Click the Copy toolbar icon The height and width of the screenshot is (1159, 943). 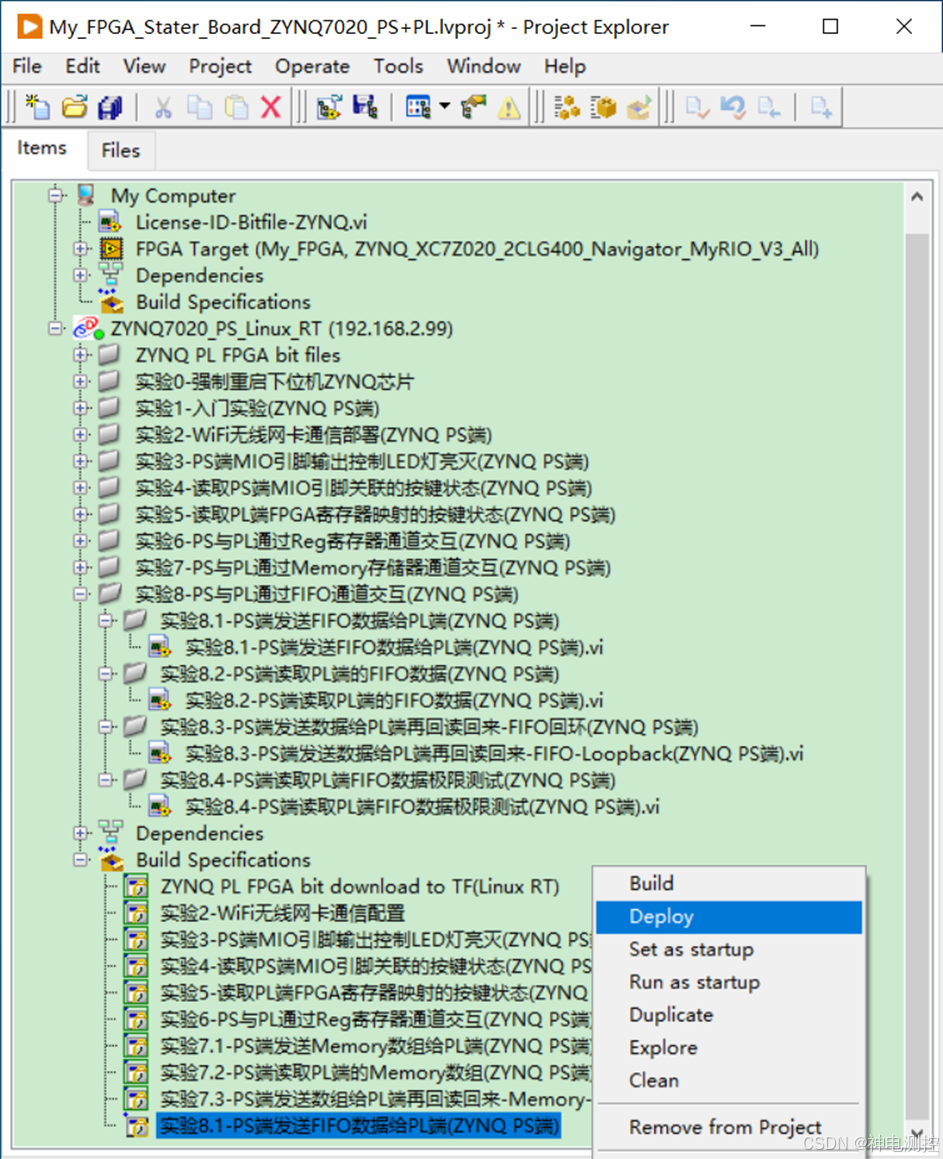click(200, 107)
